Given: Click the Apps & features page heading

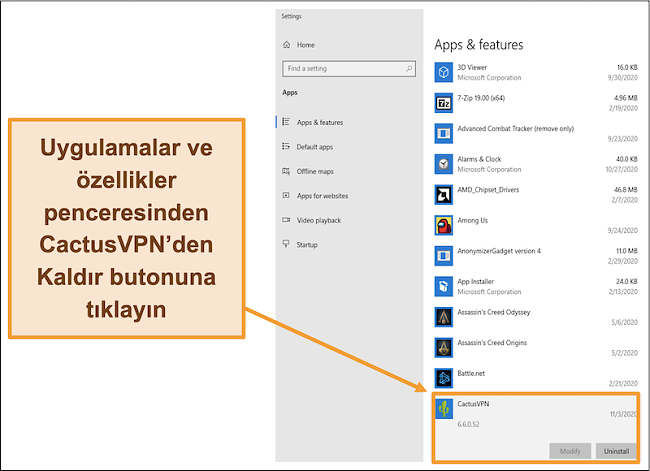Looking at the screenshot, I should [x=479, y=44].
